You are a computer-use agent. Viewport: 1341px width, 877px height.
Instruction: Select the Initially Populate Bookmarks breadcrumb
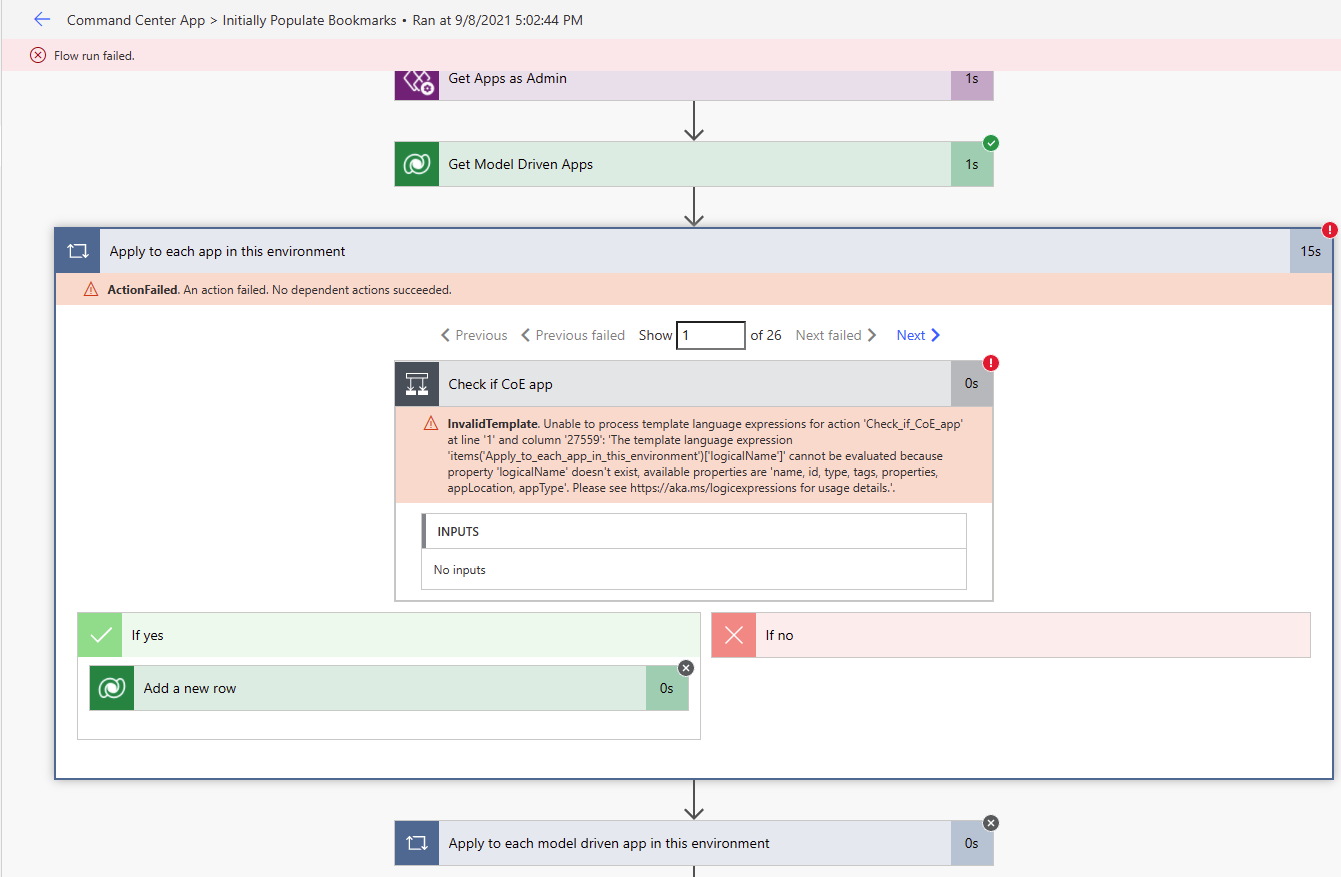307,19
